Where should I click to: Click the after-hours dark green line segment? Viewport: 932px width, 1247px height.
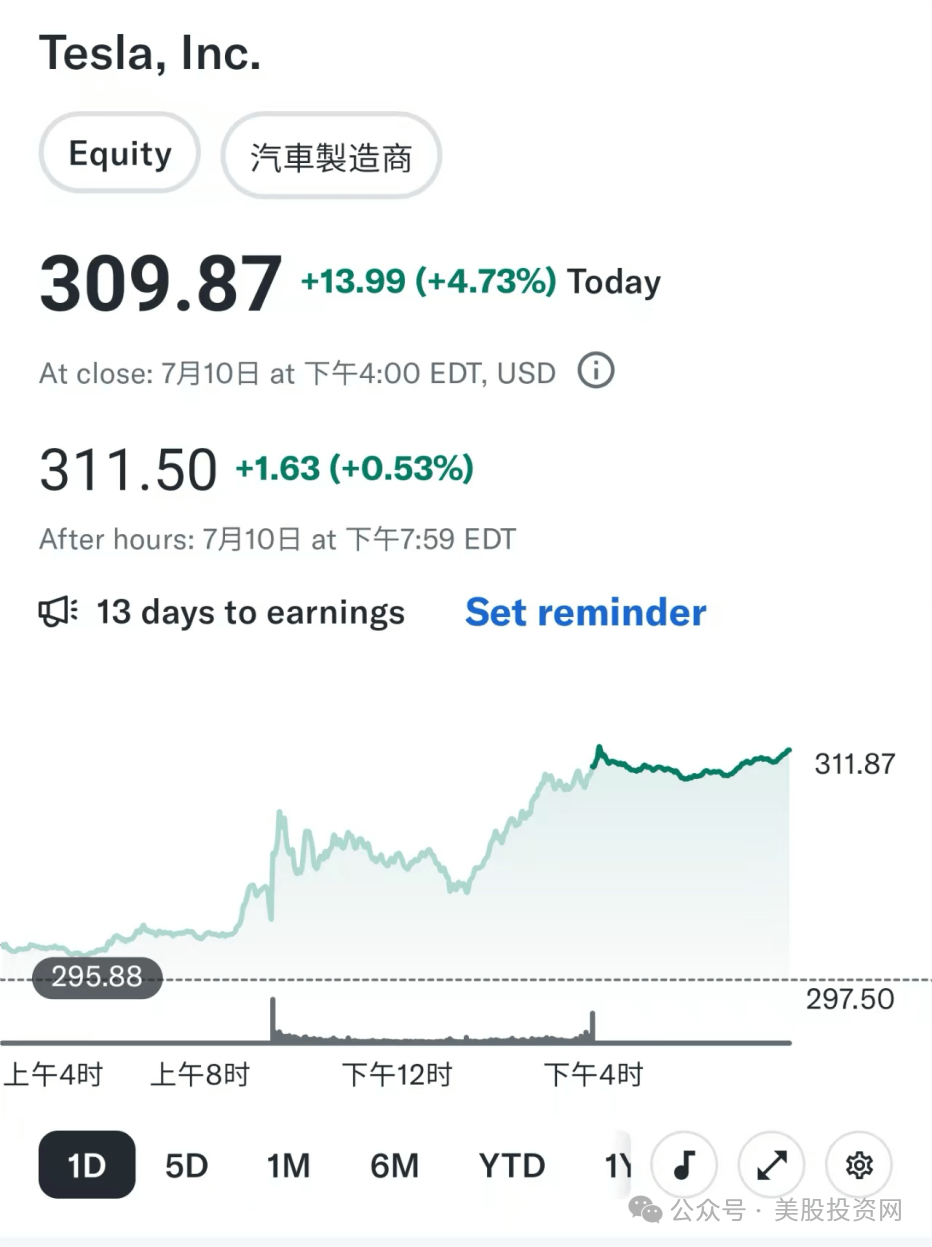690,767
